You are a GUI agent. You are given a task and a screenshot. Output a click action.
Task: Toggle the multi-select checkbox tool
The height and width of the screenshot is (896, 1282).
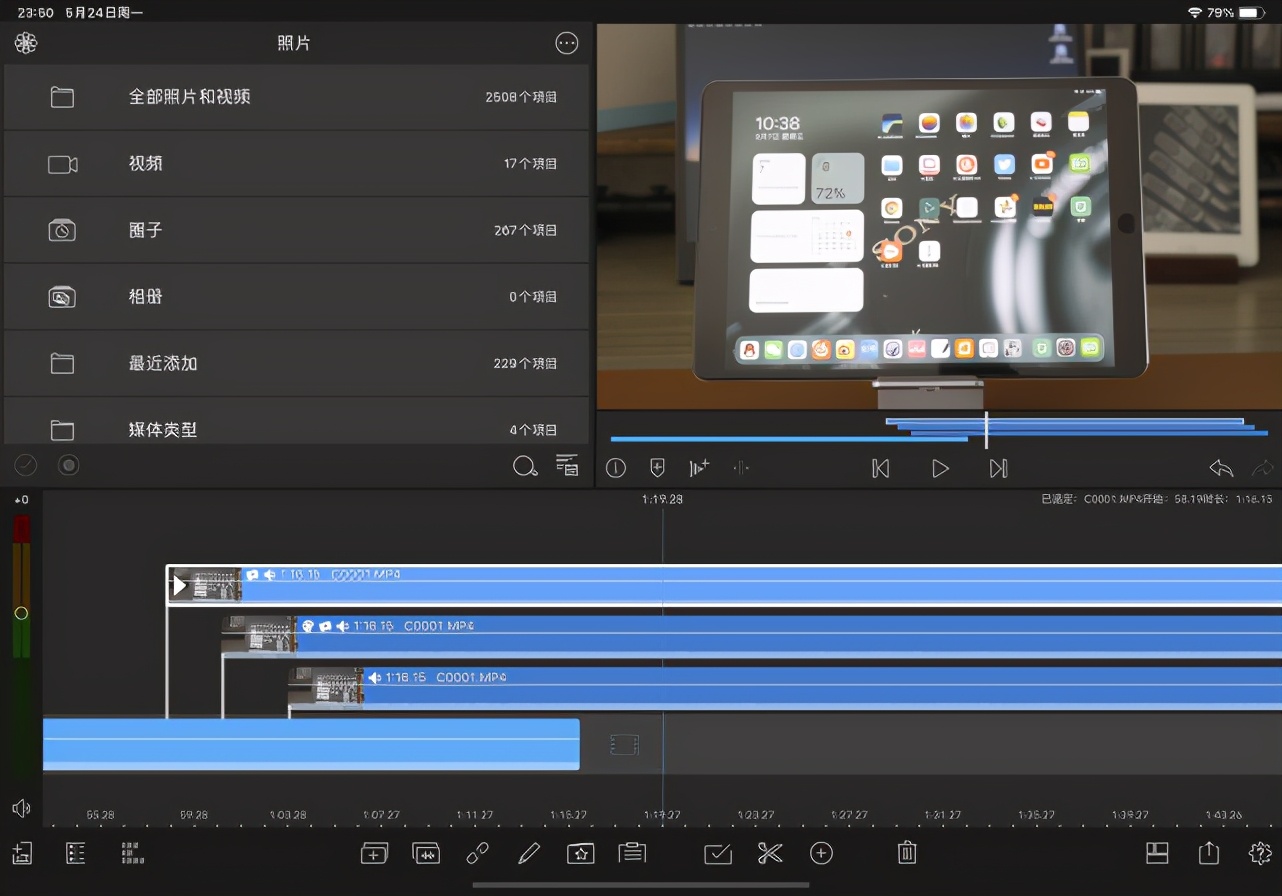pos(717,853)
